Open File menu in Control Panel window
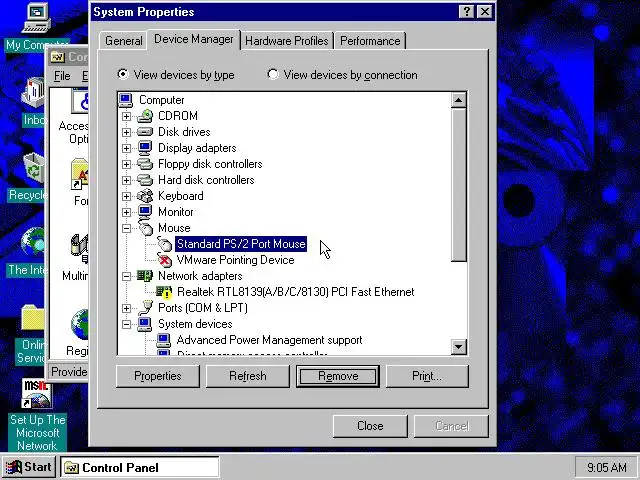 tap(62, 76)
